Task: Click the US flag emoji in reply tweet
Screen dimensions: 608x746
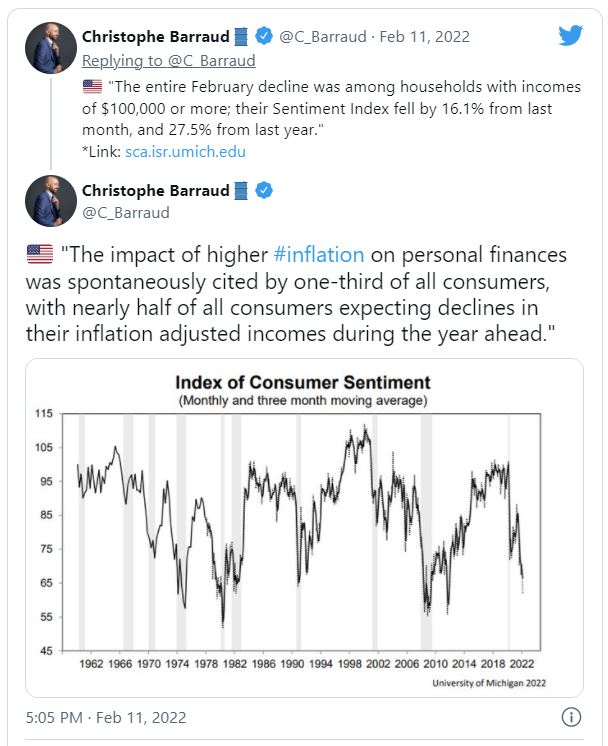Action: (92, 87)
